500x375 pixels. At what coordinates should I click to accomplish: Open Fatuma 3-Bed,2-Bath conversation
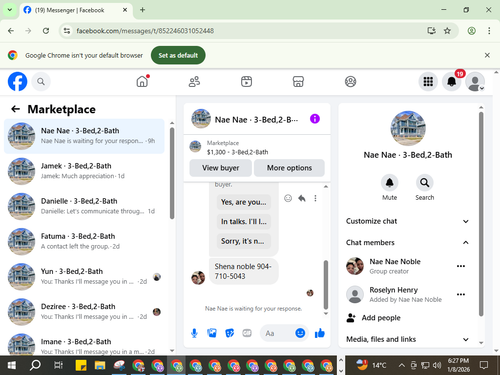pyautogui.click(x=84, y=241)
